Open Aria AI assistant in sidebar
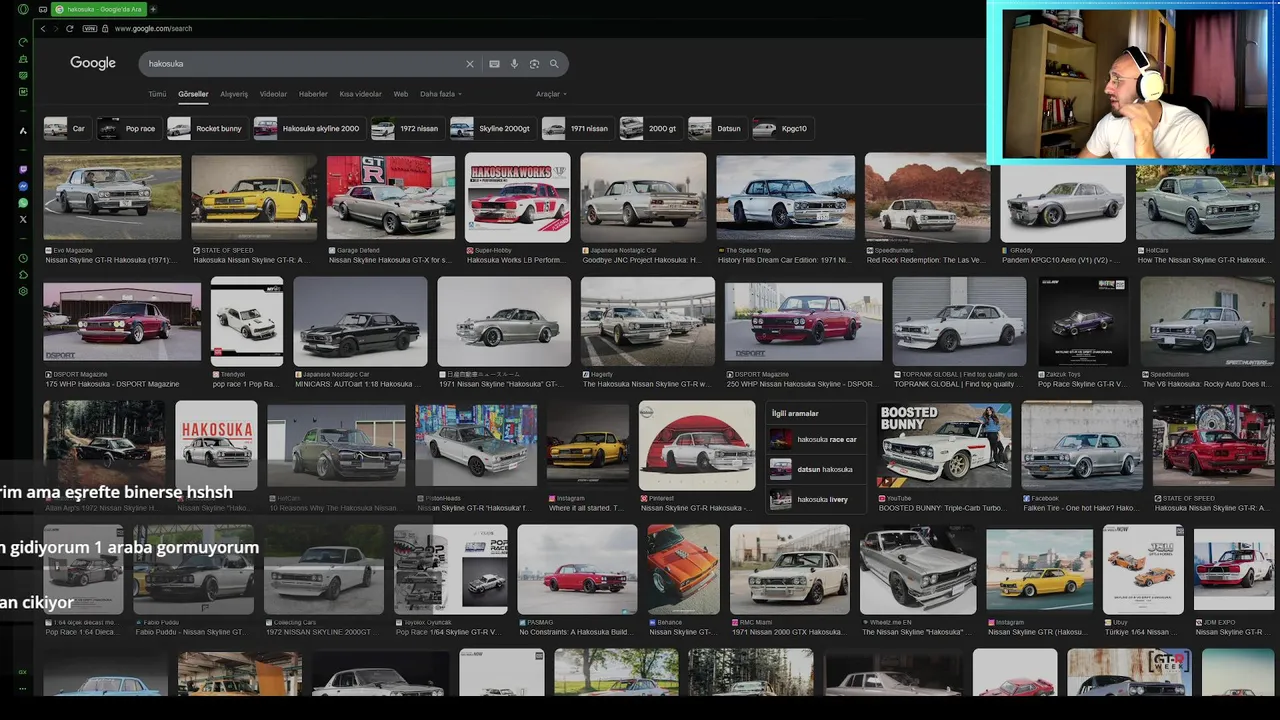Screen dimensions: 1280x720 click(23, 131)
